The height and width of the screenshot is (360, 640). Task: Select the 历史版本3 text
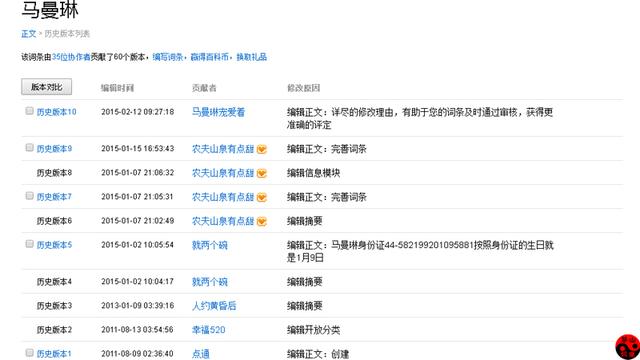pos(54,306)
